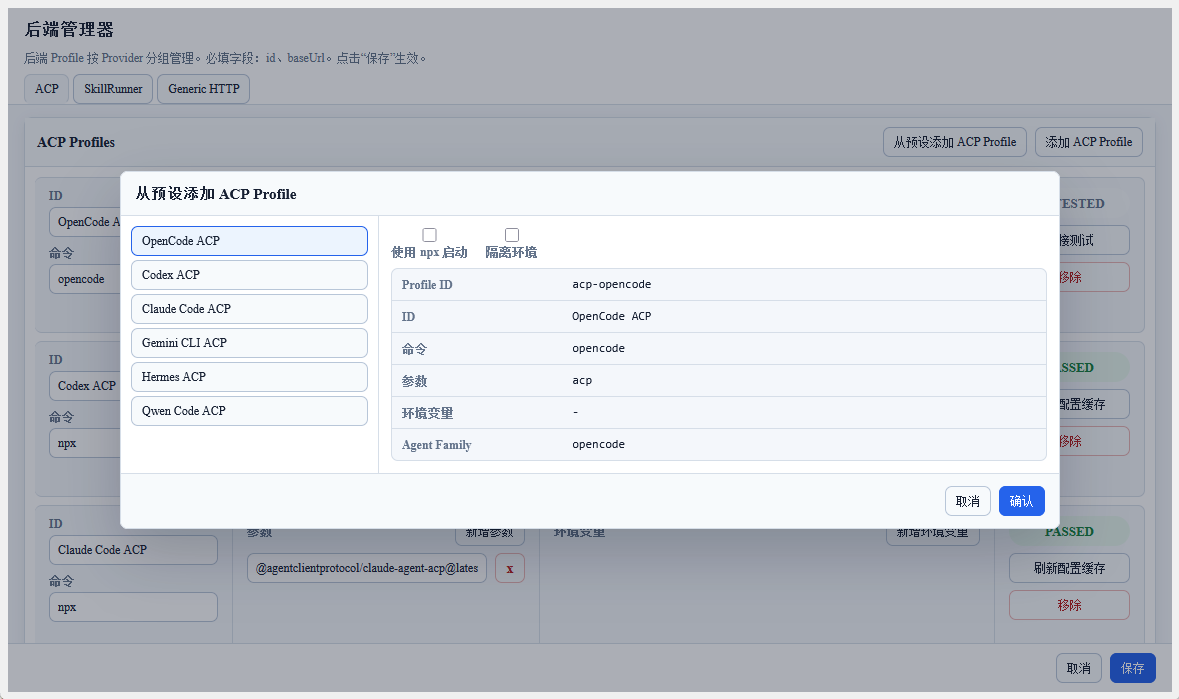Open the Generic HTTP tab
Viewport: 1179px width, 699px height.
204,89
